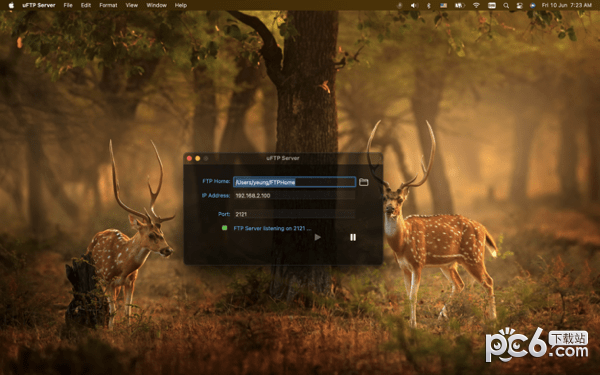Viewport: 600px width, 375px height.
Task: Open the Edit menu
Action: (x=86, y=5)
